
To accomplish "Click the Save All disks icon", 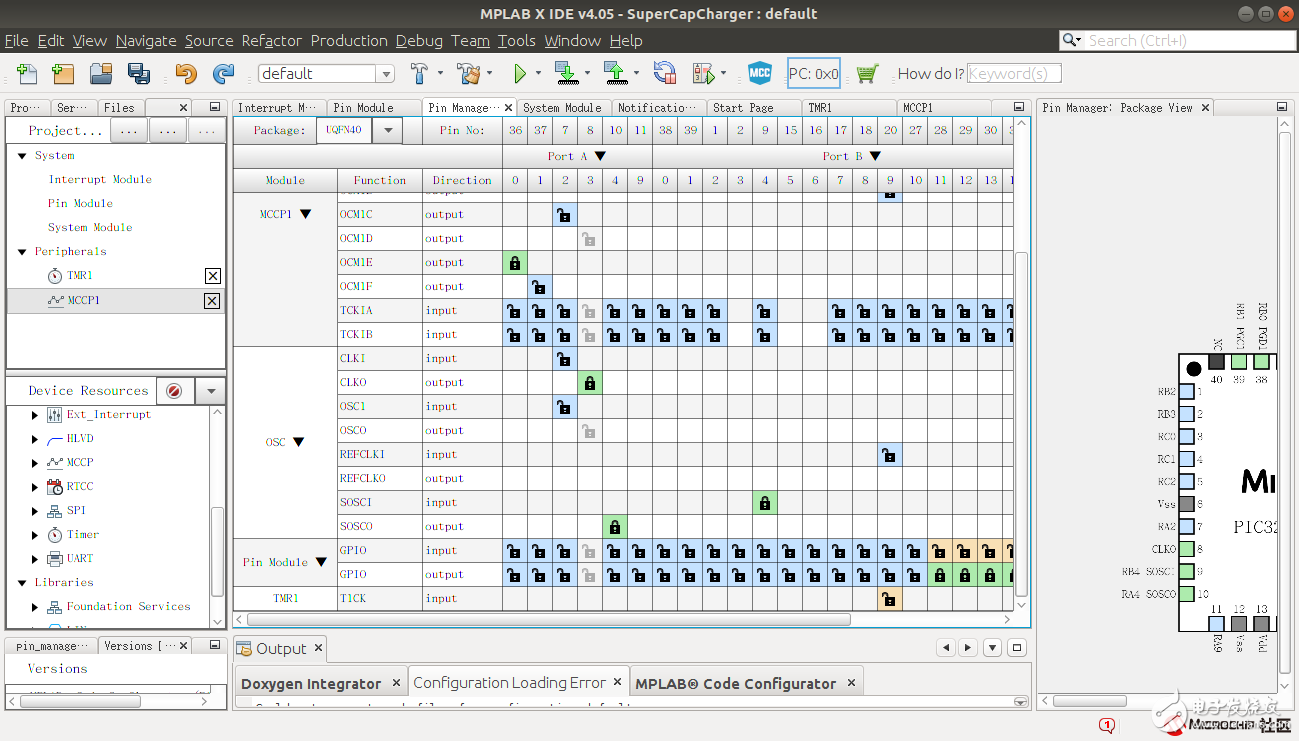I will [x=138, y=73].
